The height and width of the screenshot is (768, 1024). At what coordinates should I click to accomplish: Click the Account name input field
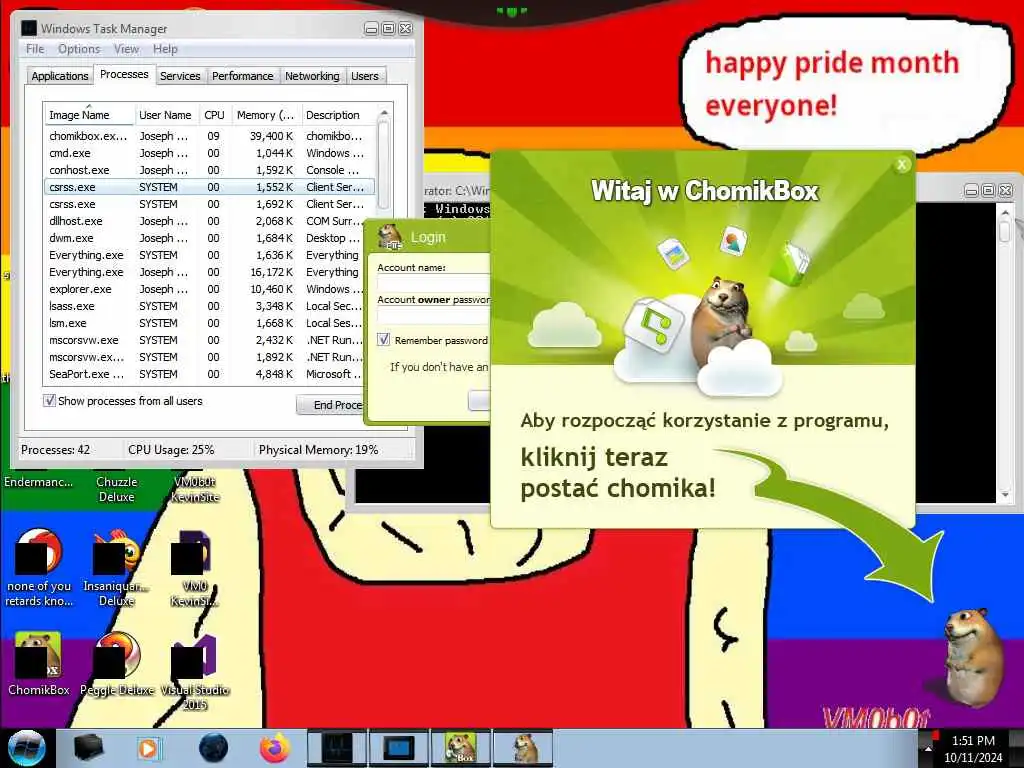[433, 283]
